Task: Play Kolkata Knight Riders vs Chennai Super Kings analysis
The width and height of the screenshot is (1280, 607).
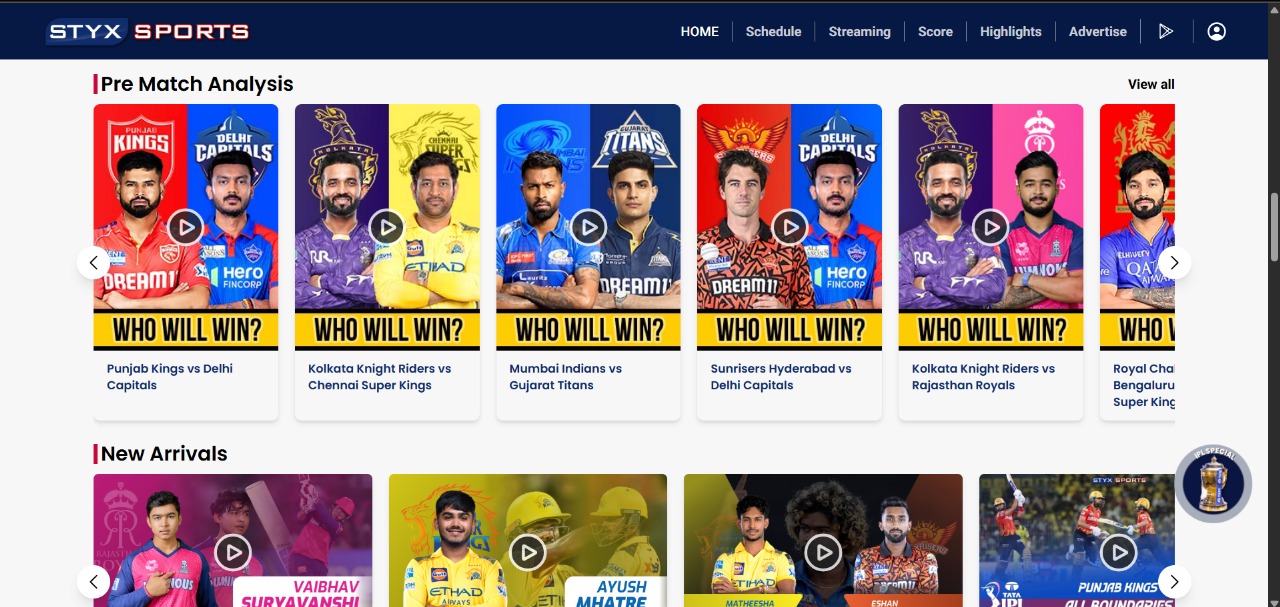Action: click(x=387, y=227)
